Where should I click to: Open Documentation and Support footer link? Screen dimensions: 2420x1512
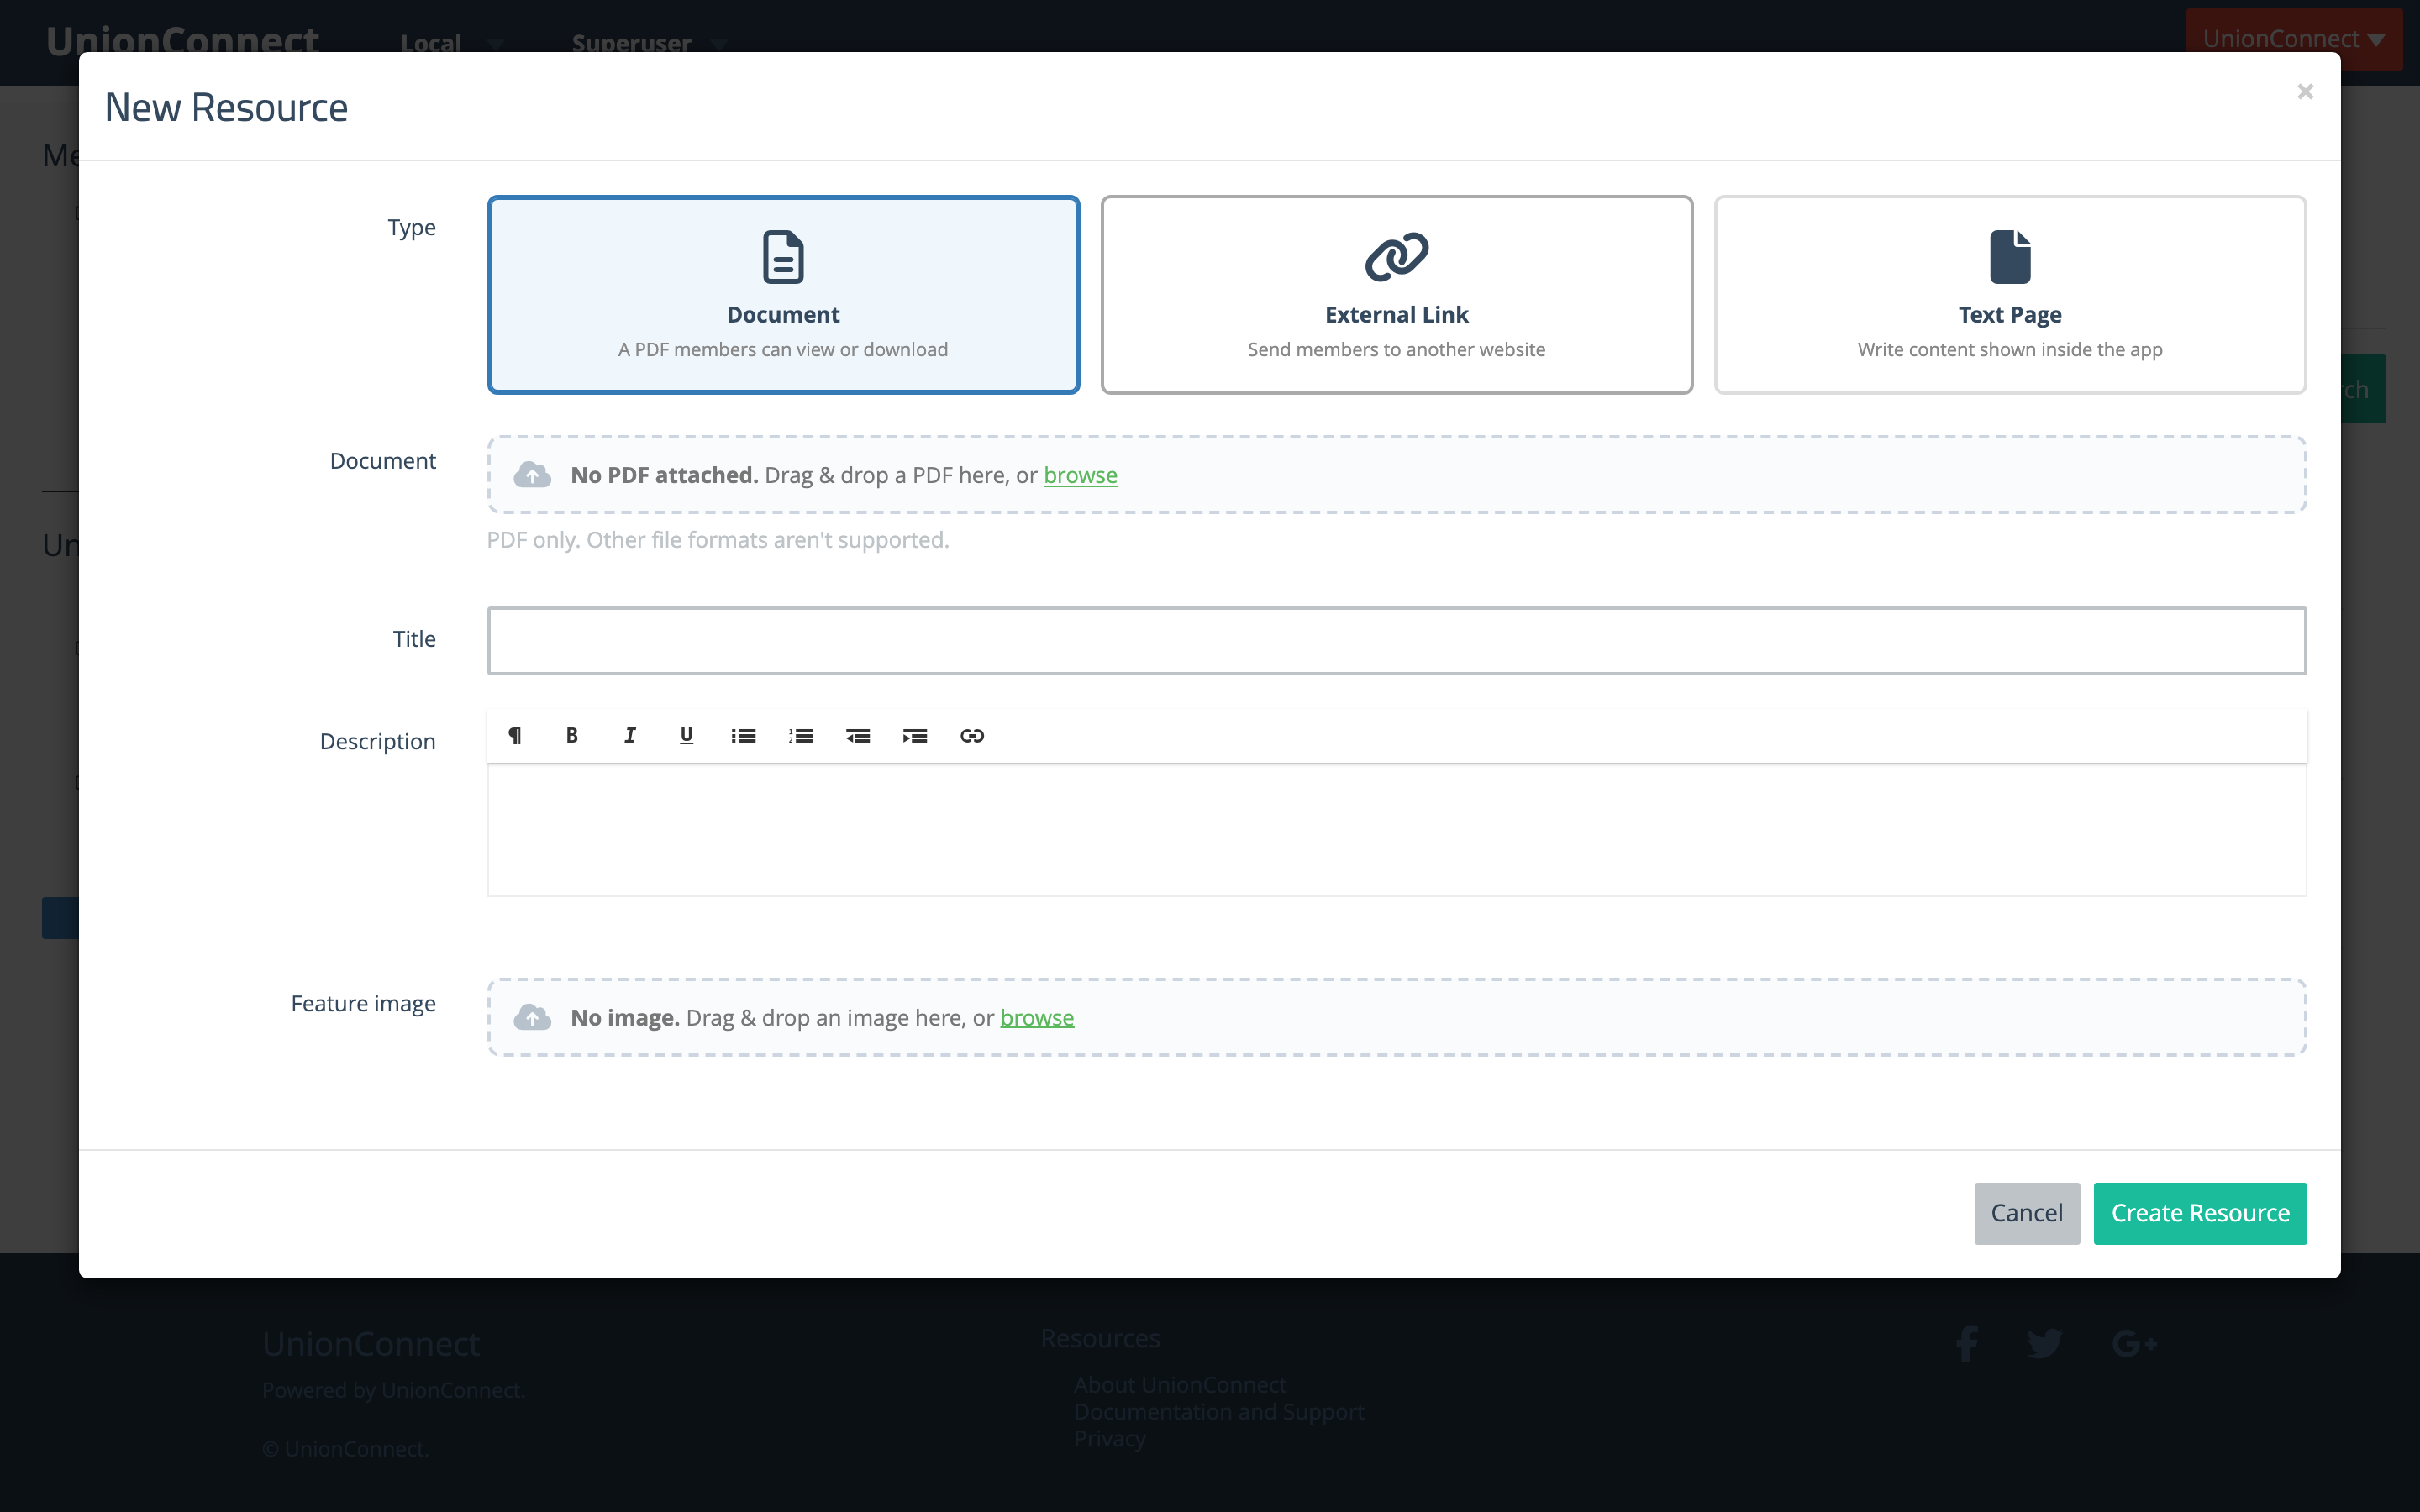(1219, 1411)
